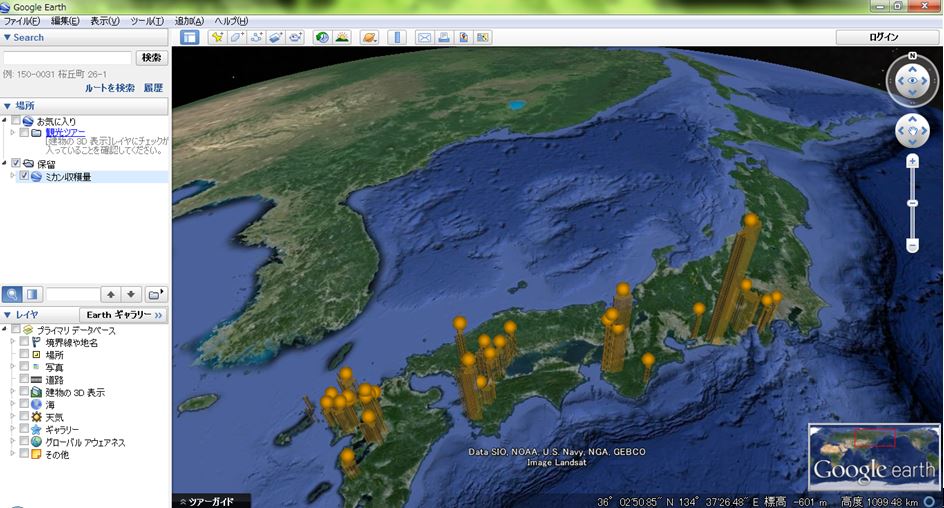Click the Print icon in toolbar
Screen dimensions: 944x508
click(444, 37)
